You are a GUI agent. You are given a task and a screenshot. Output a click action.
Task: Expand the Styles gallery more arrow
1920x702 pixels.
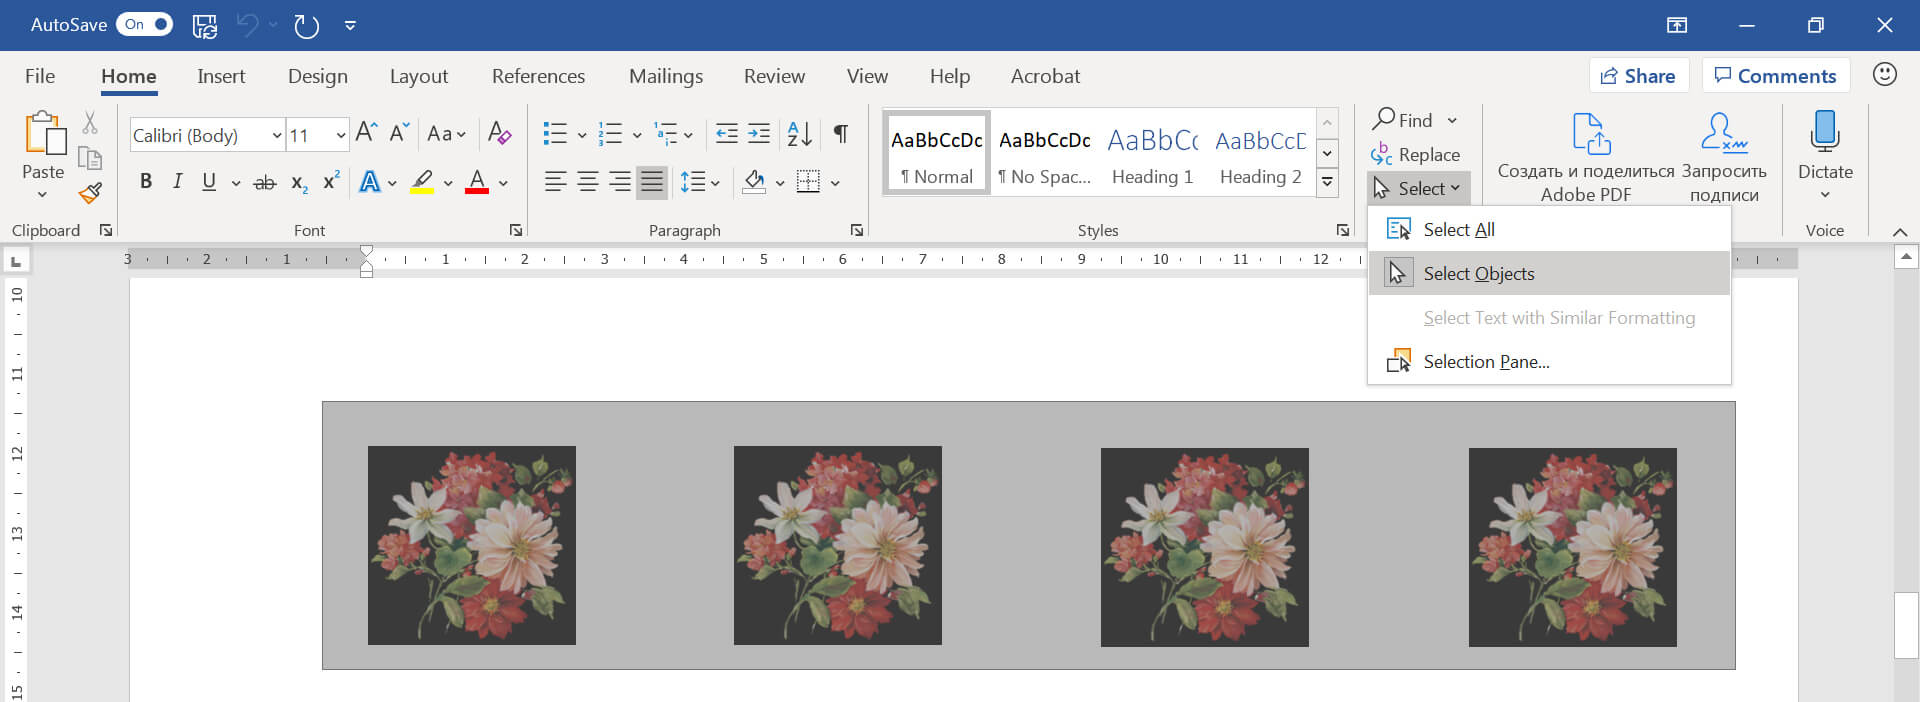[x=1327, y=182]
